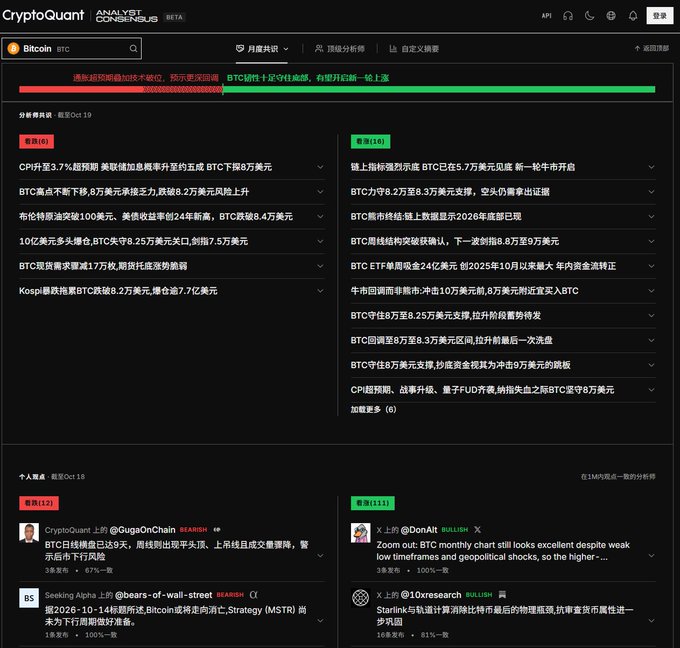Expand the 链上指标强烈示底 bullish row
The width and height of the screenshot is (680, 648).
click(x=503, y=167)
